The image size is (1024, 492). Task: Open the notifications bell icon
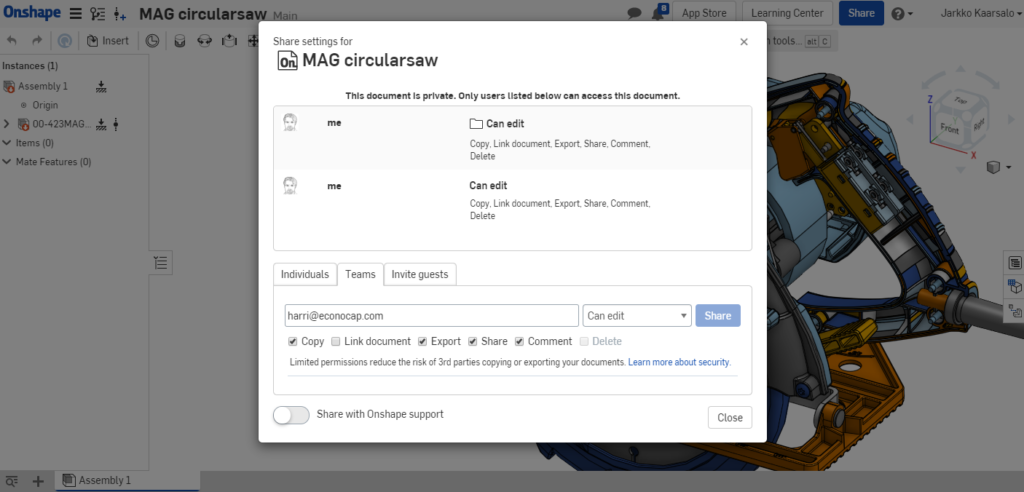[x=658, y=13]
